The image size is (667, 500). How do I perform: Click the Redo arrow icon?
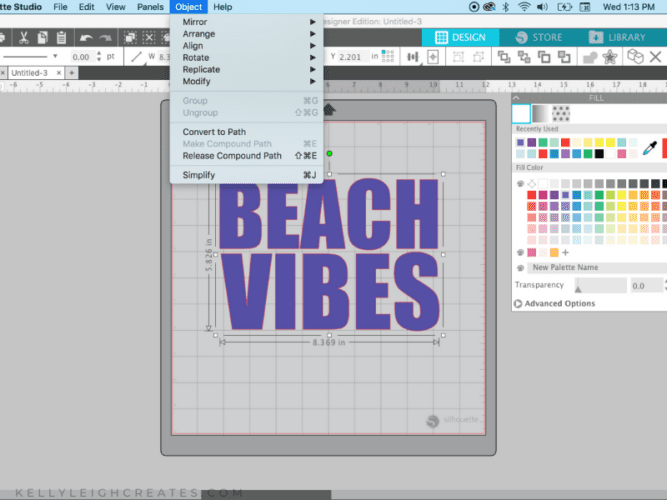click(x=105, y=38)
